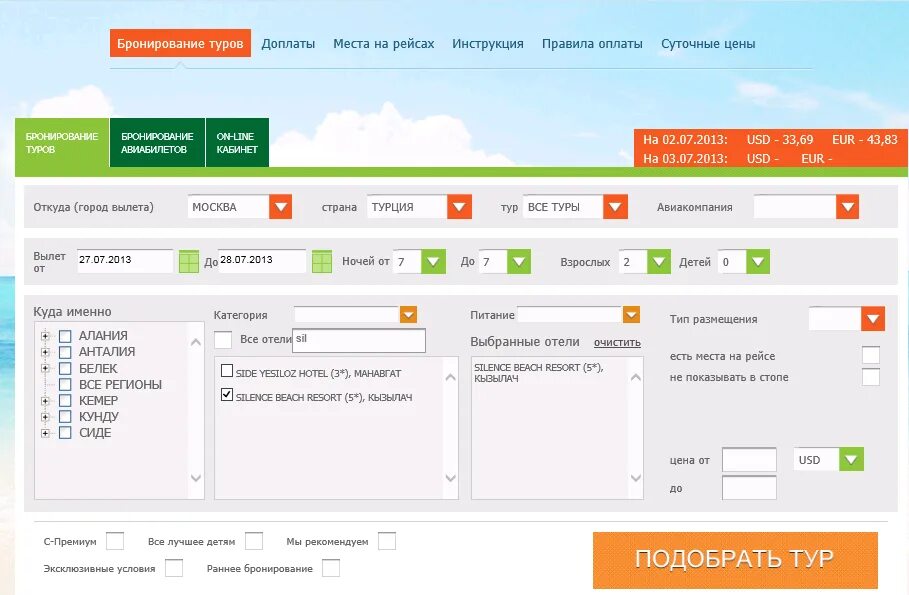Open Суточные цены menu item

coord(708,43)
